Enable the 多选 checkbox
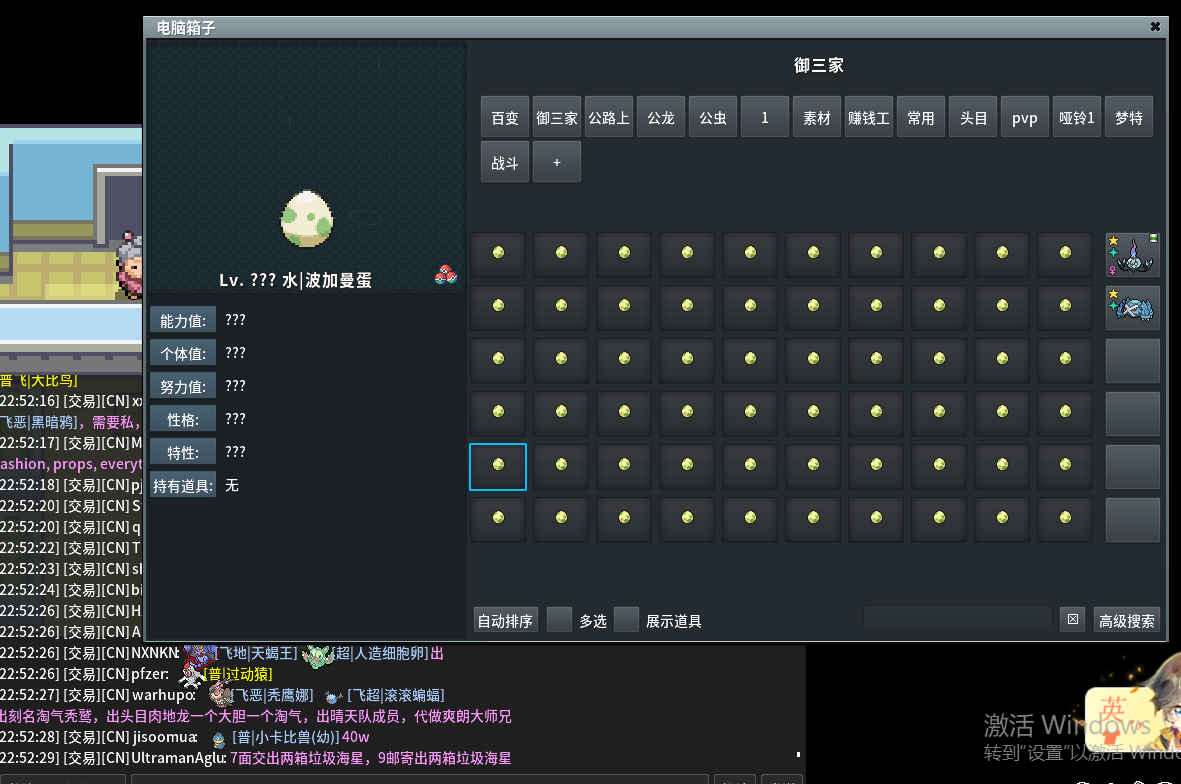 click(x=559, y=620)
